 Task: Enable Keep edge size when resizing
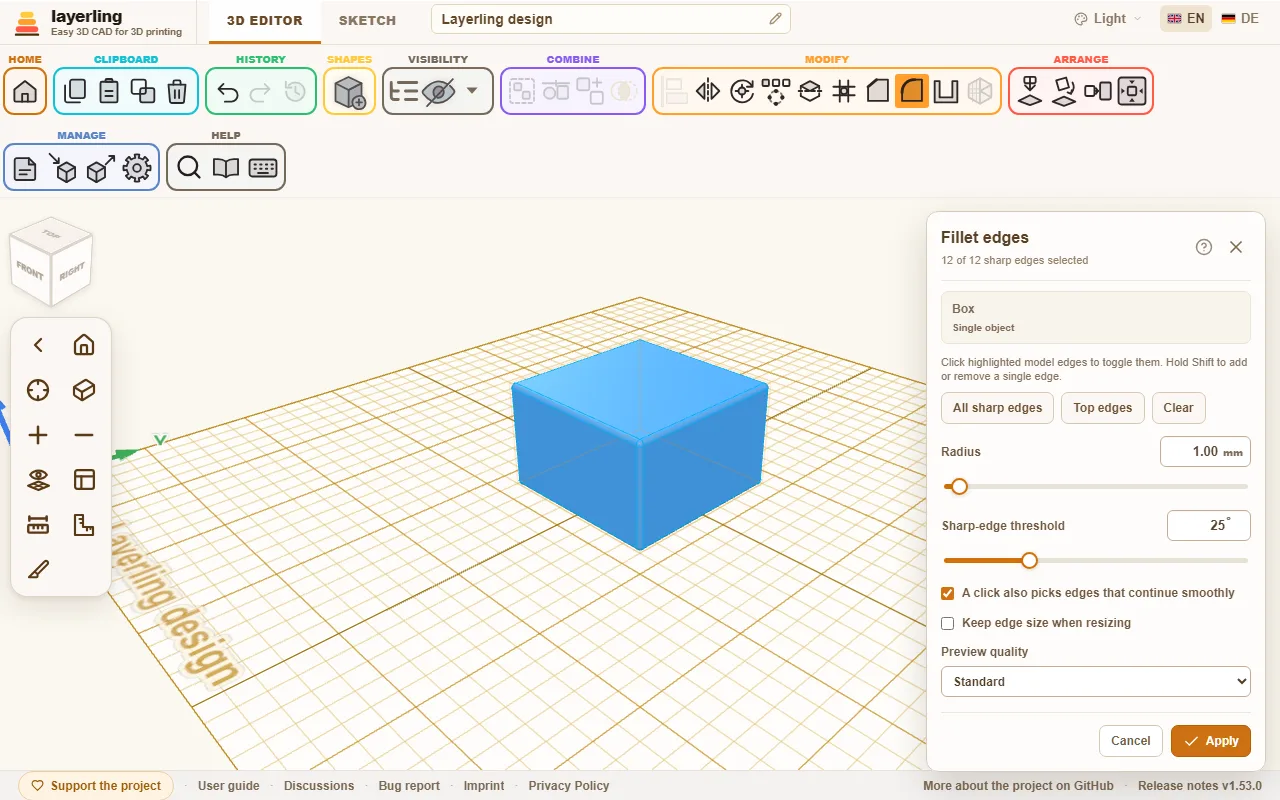948,623
